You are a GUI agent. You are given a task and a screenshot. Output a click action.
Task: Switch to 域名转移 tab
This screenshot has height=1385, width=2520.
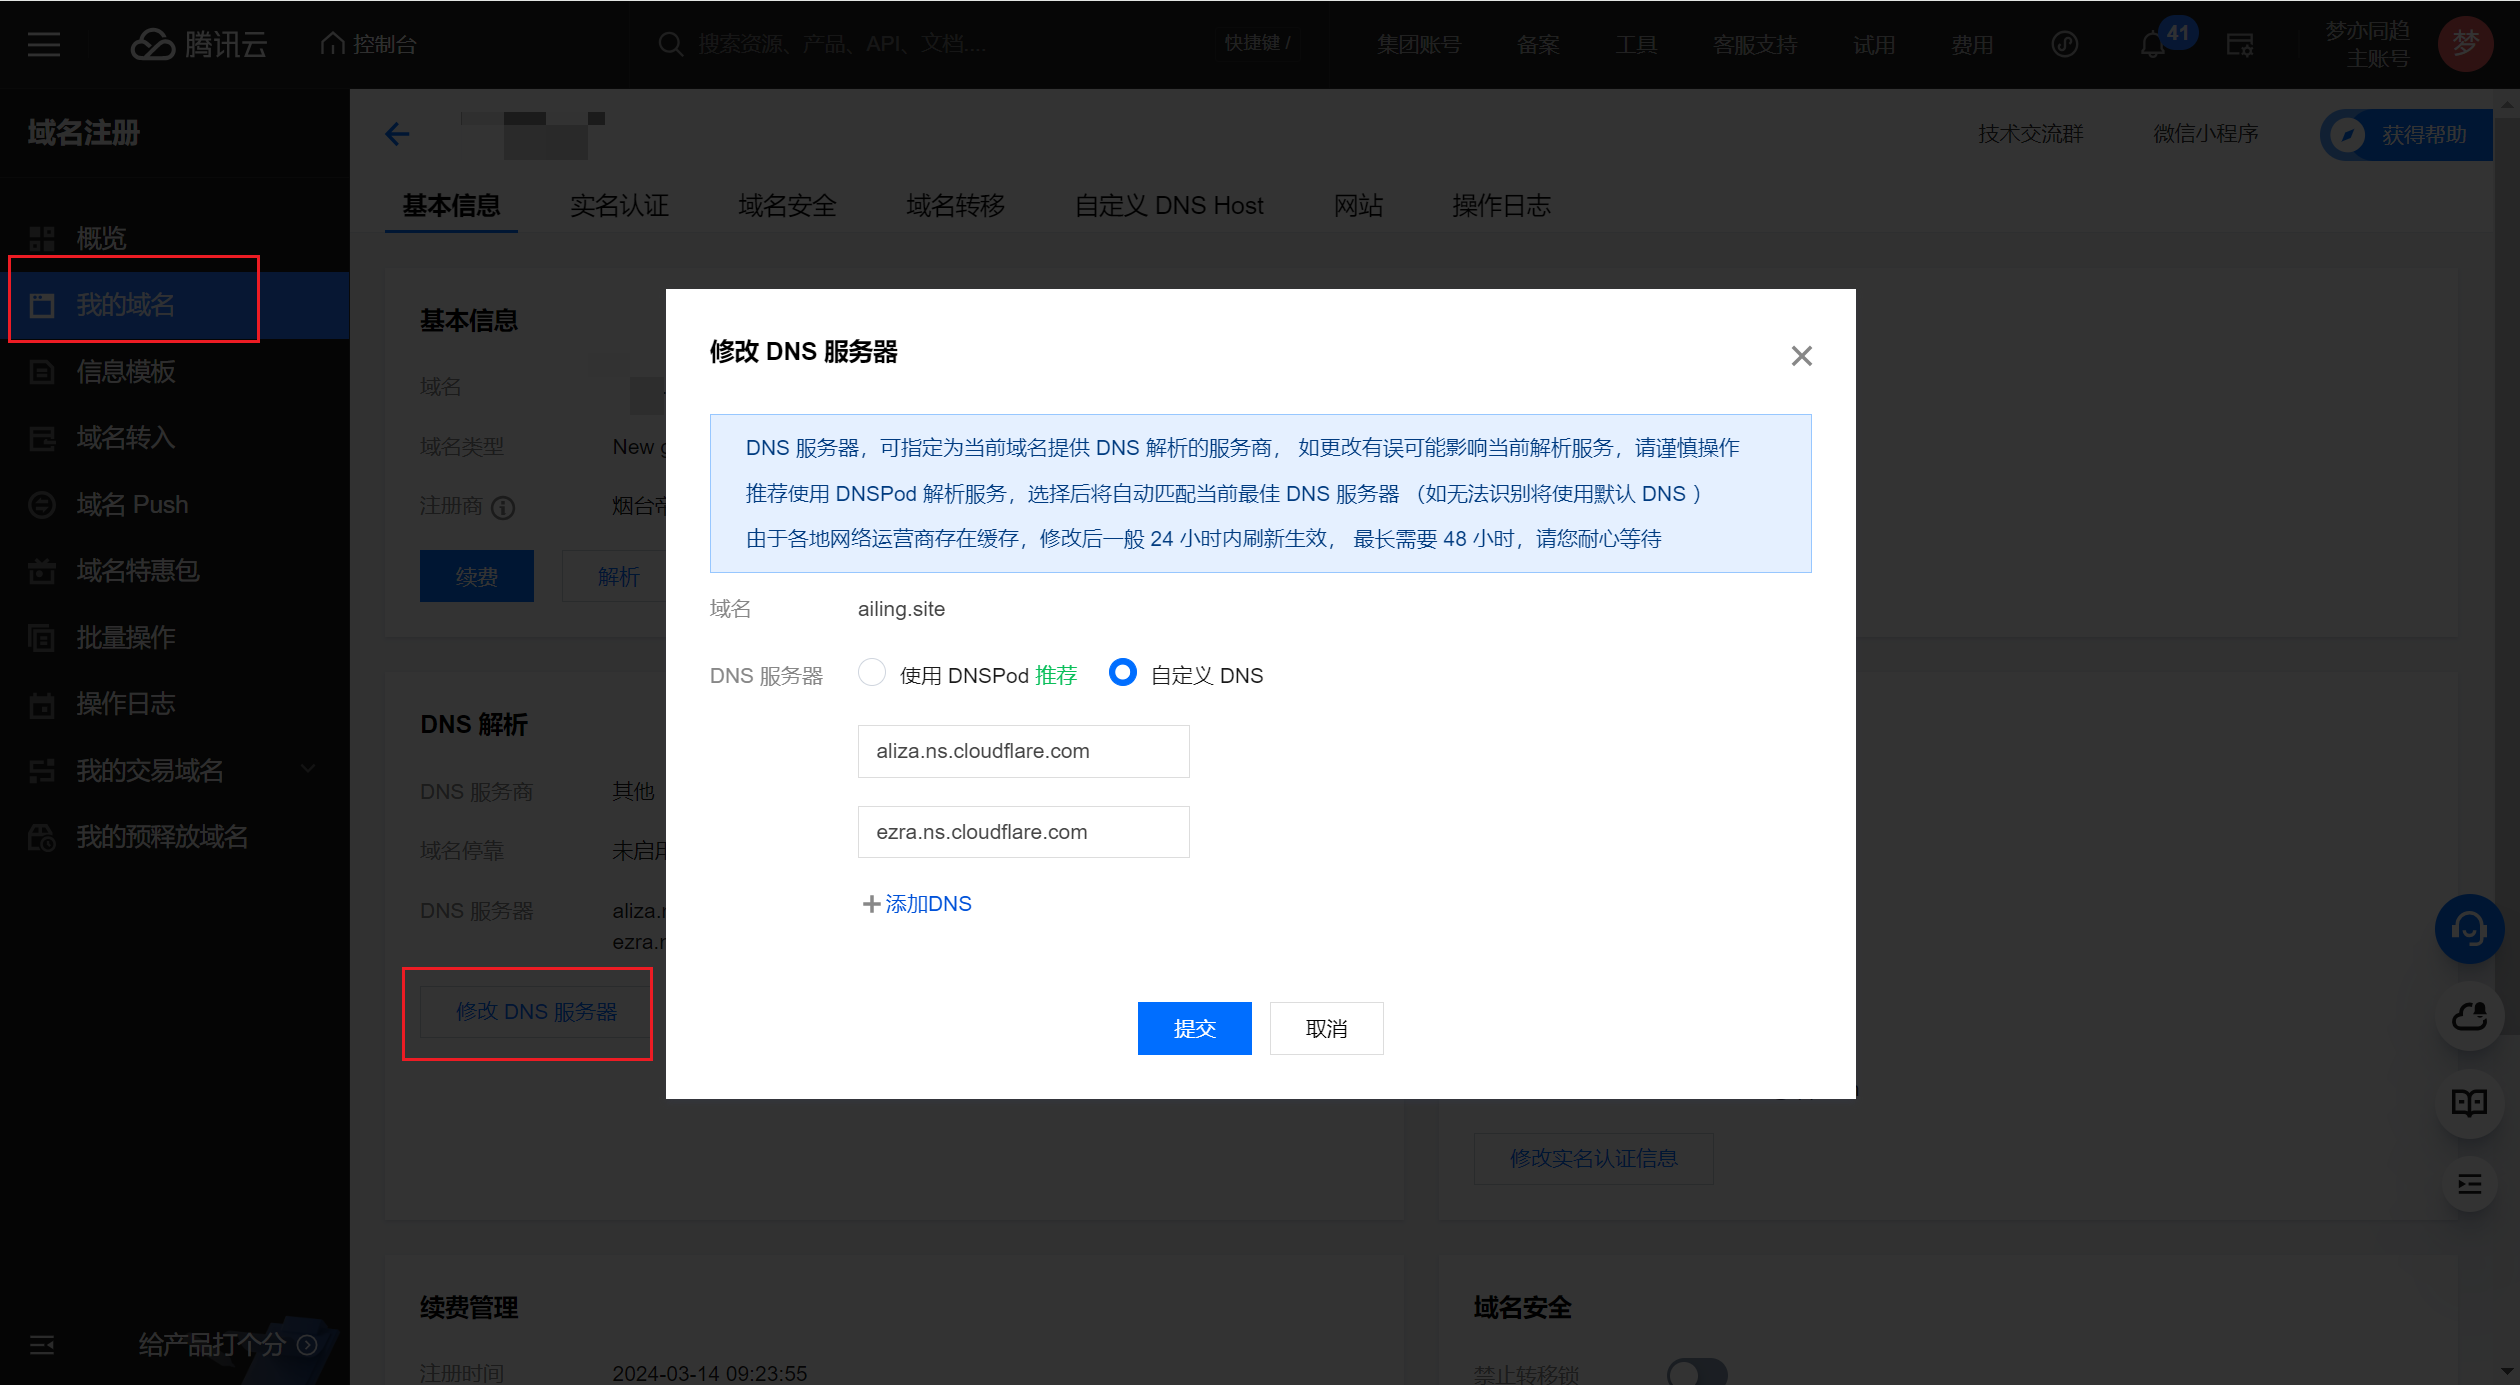(955, 206)
